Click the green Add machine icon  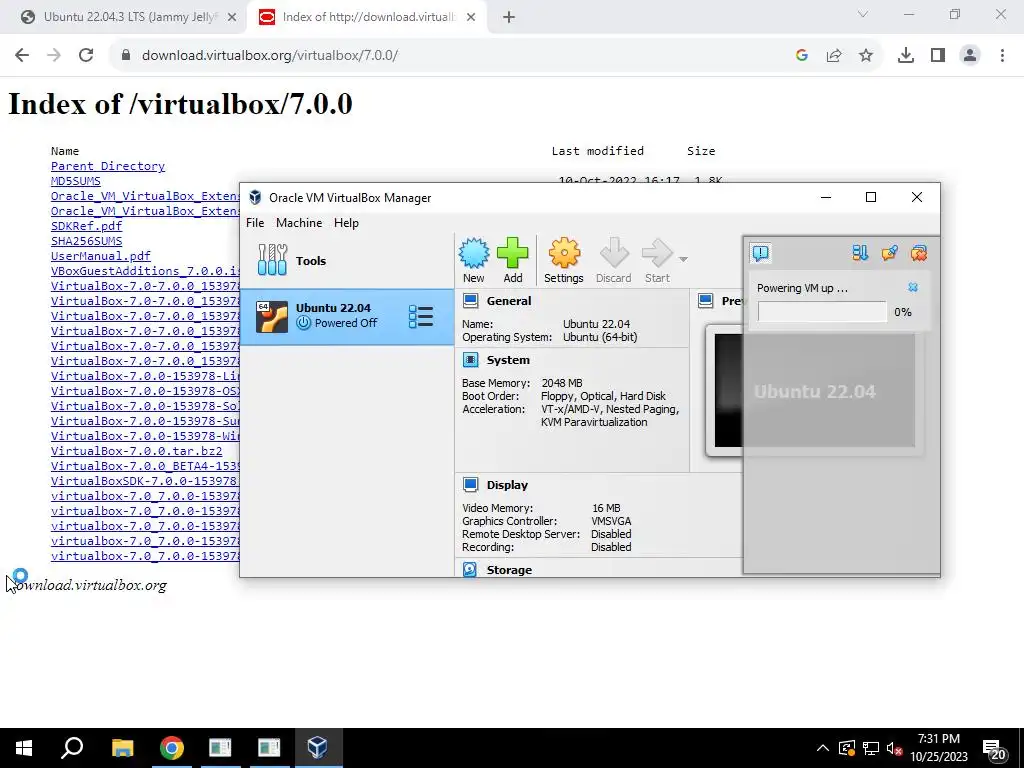[x=513, y=253]
